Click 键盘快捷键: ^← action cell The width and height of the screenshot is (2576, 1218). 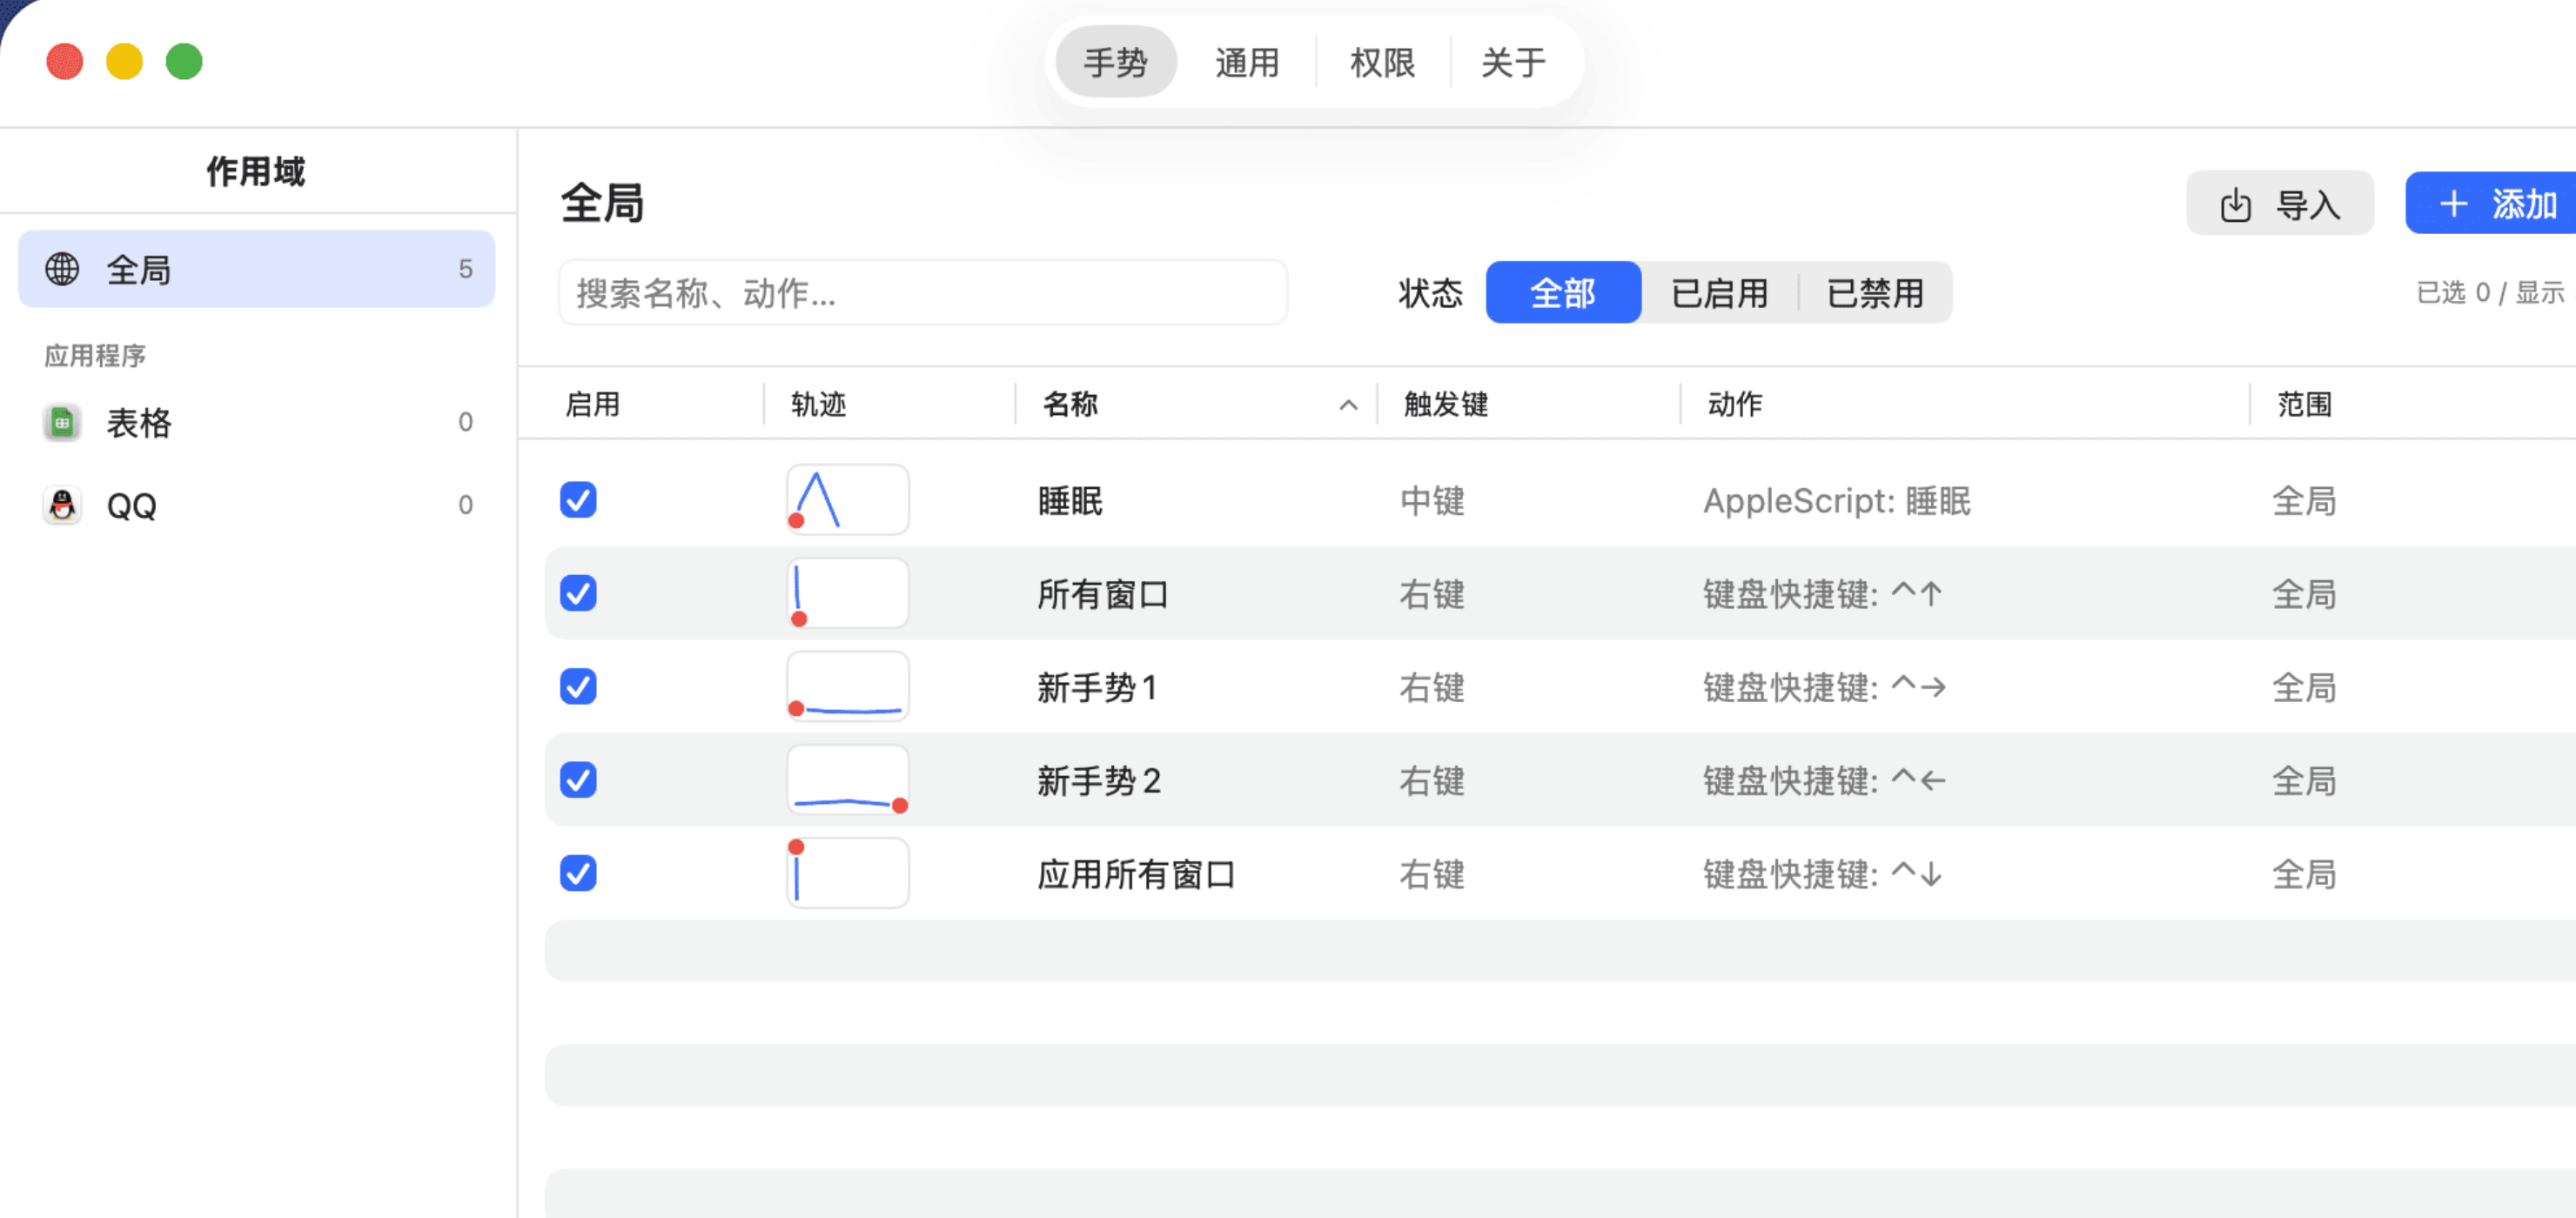(1825, 781)
